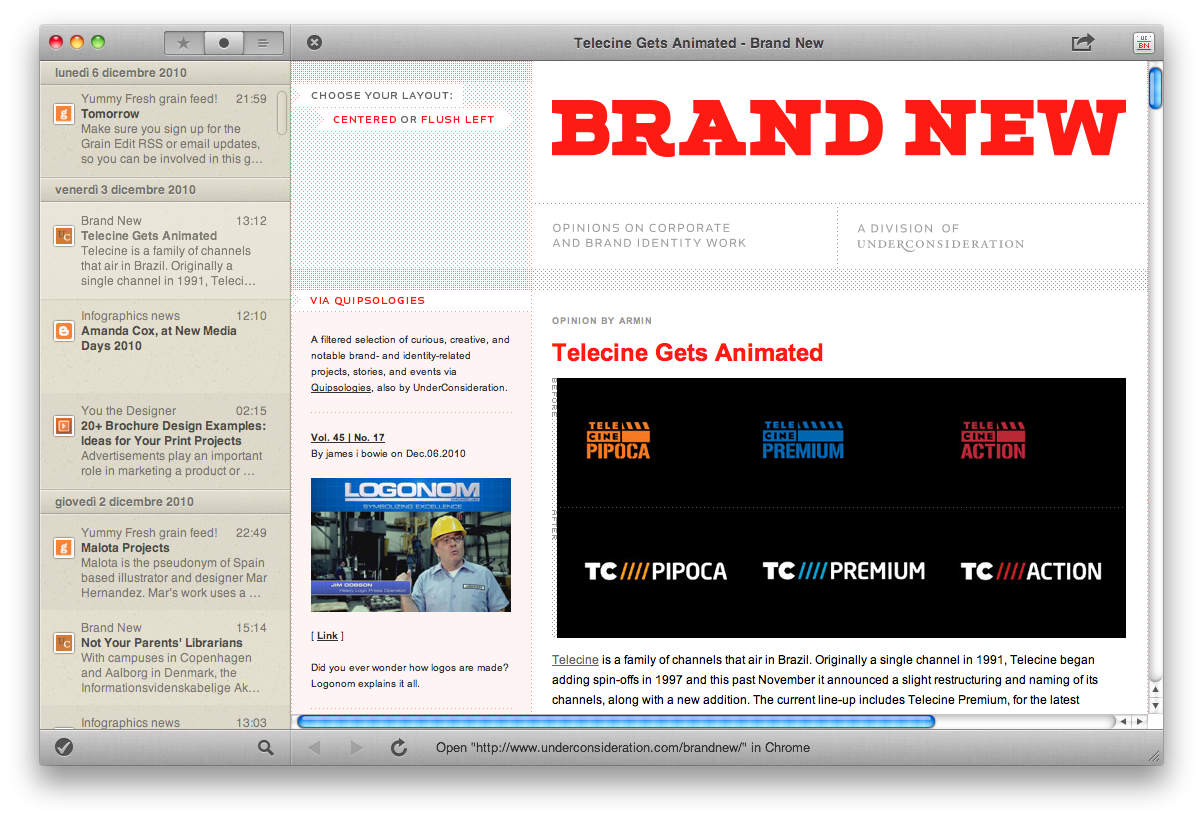Follow the underlined Telecine link in the article body
Viewport: 1203px width, 820px height.
575,660
